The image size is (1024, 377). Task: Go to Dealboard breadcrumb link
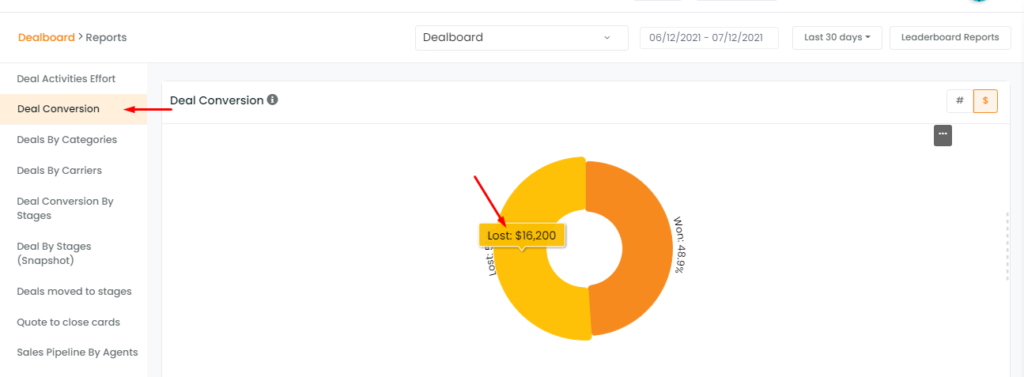pos(46,37)
